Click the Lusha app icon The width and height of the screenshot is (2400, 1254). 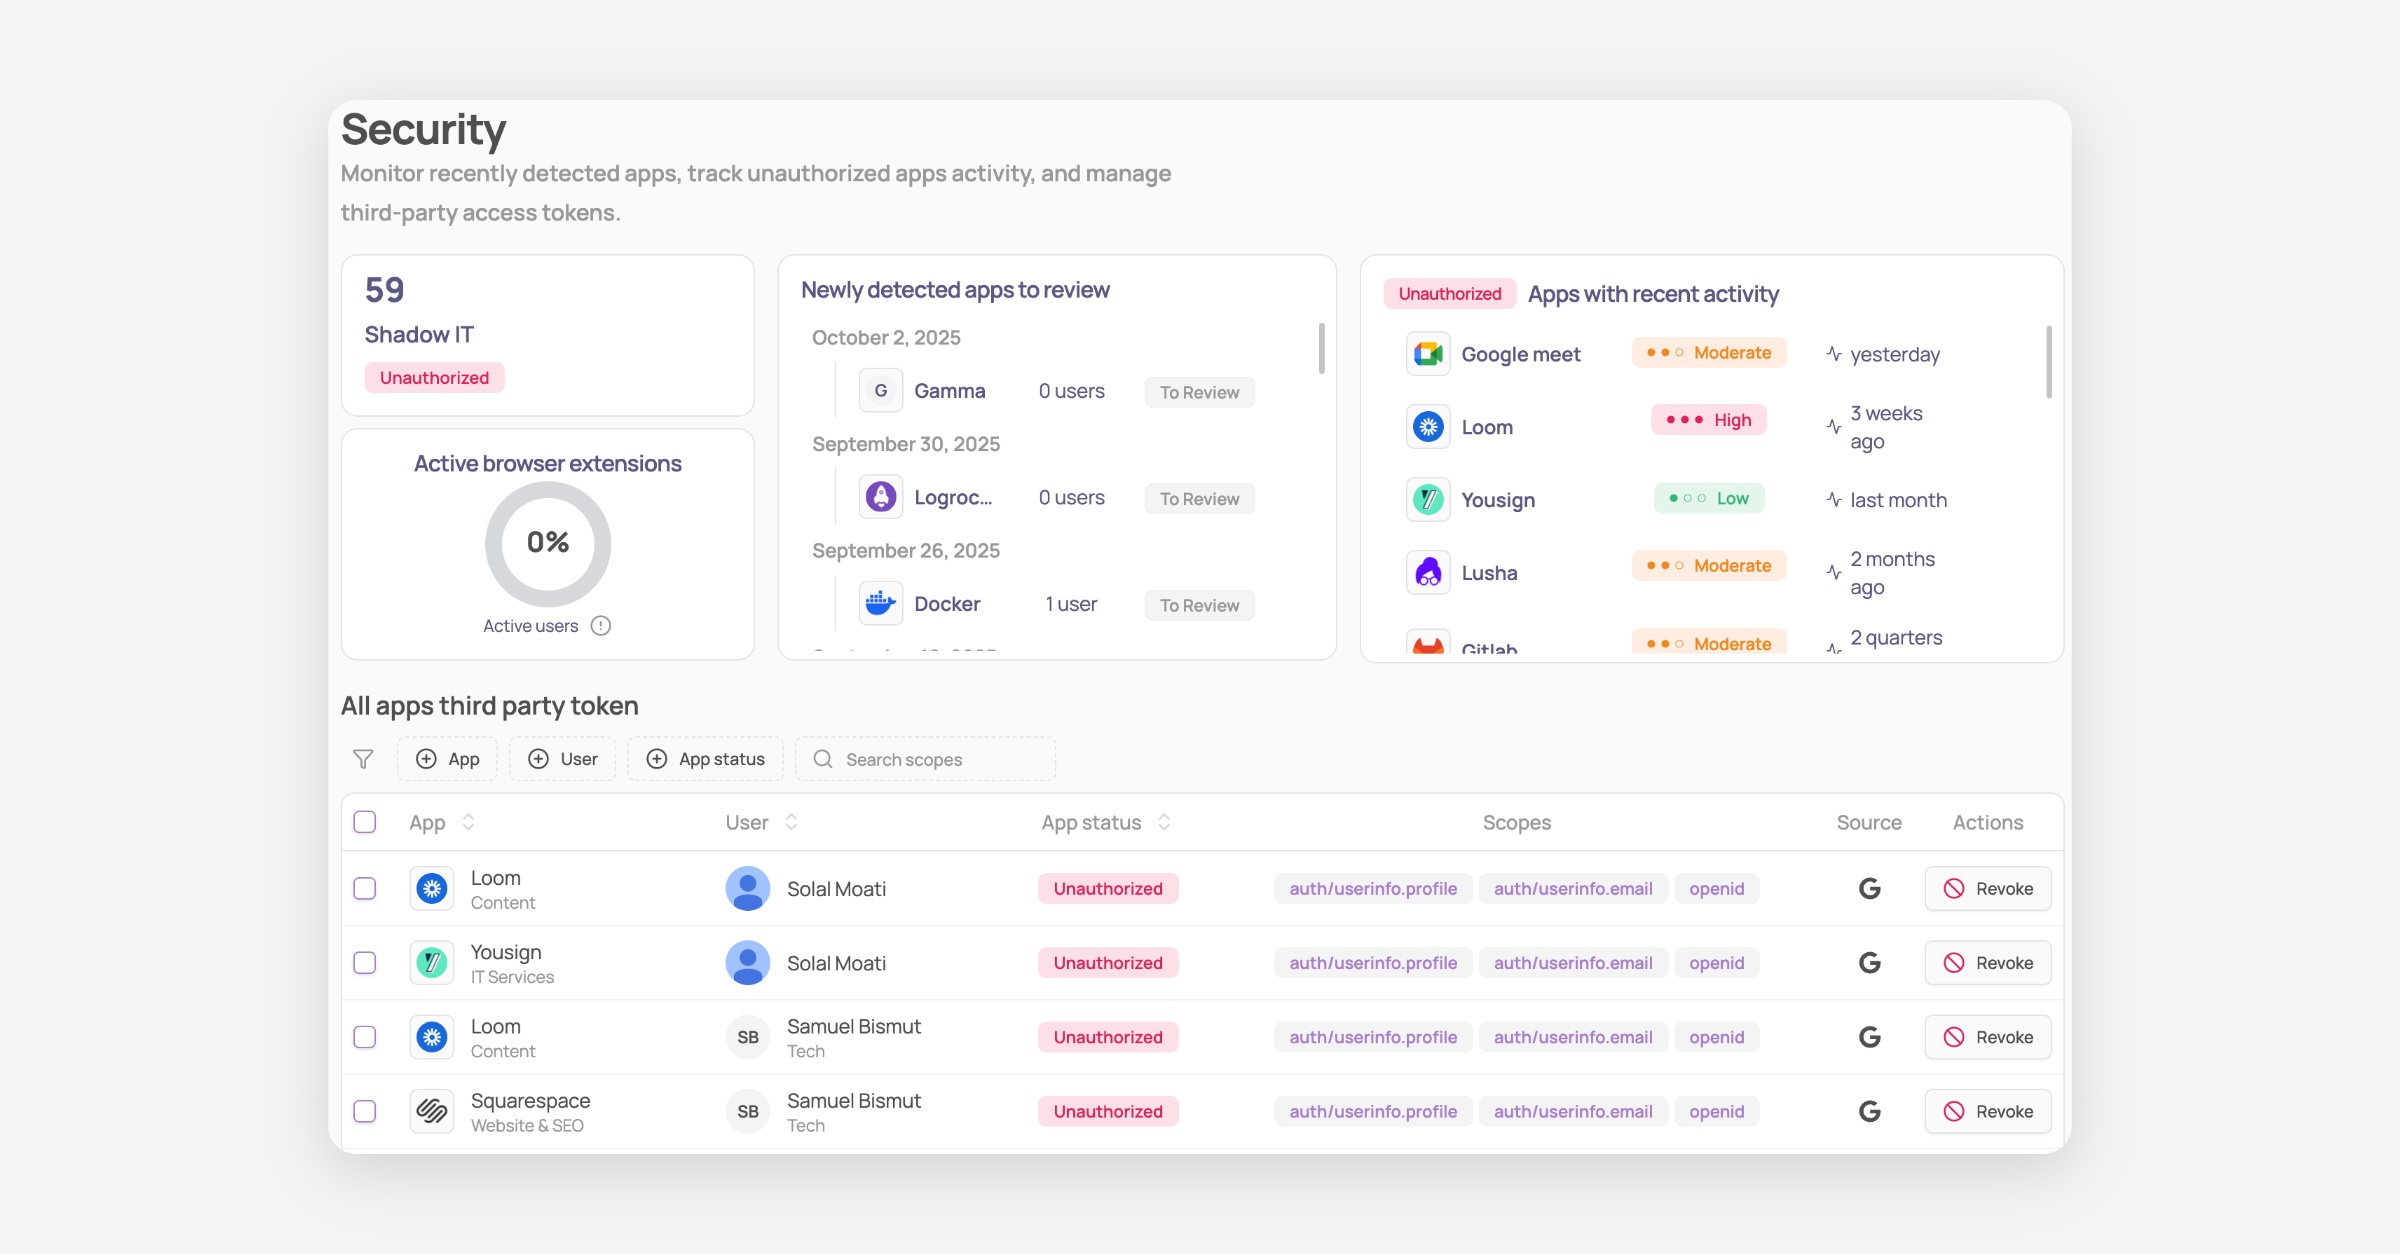[x=1428, y=573]
